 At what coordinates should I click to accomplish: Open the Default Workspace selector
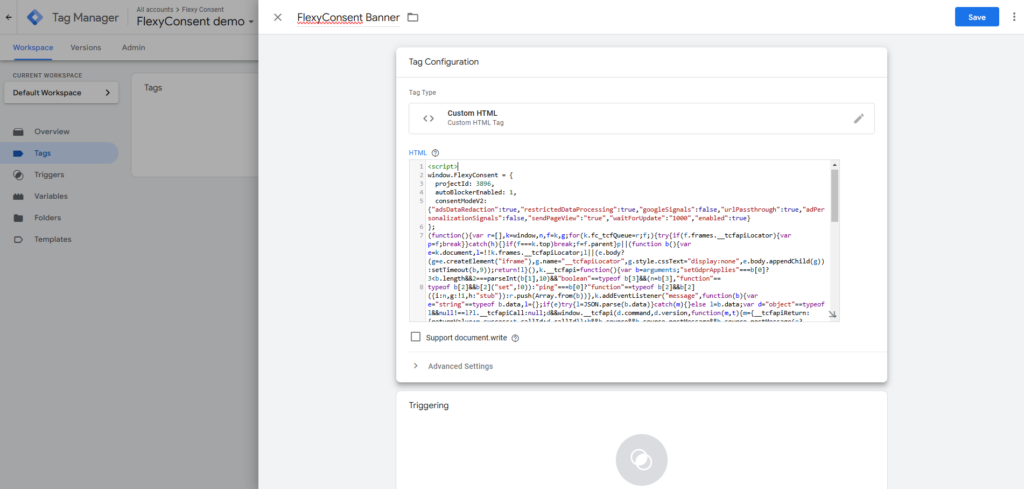click(61, 93)
